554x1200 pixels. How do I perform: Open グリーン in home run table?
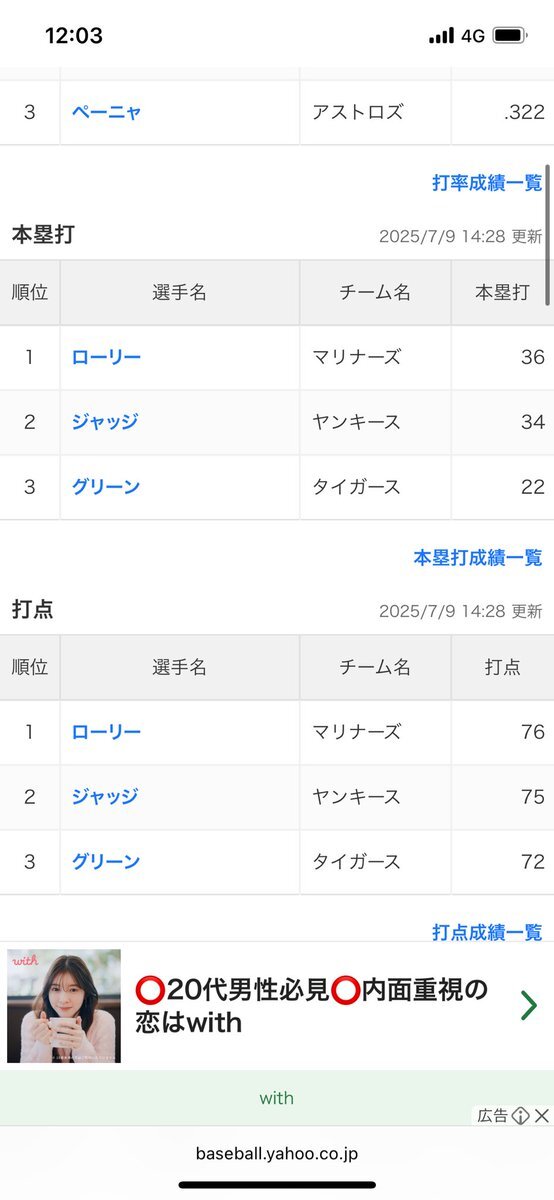[x=106, y=487]
